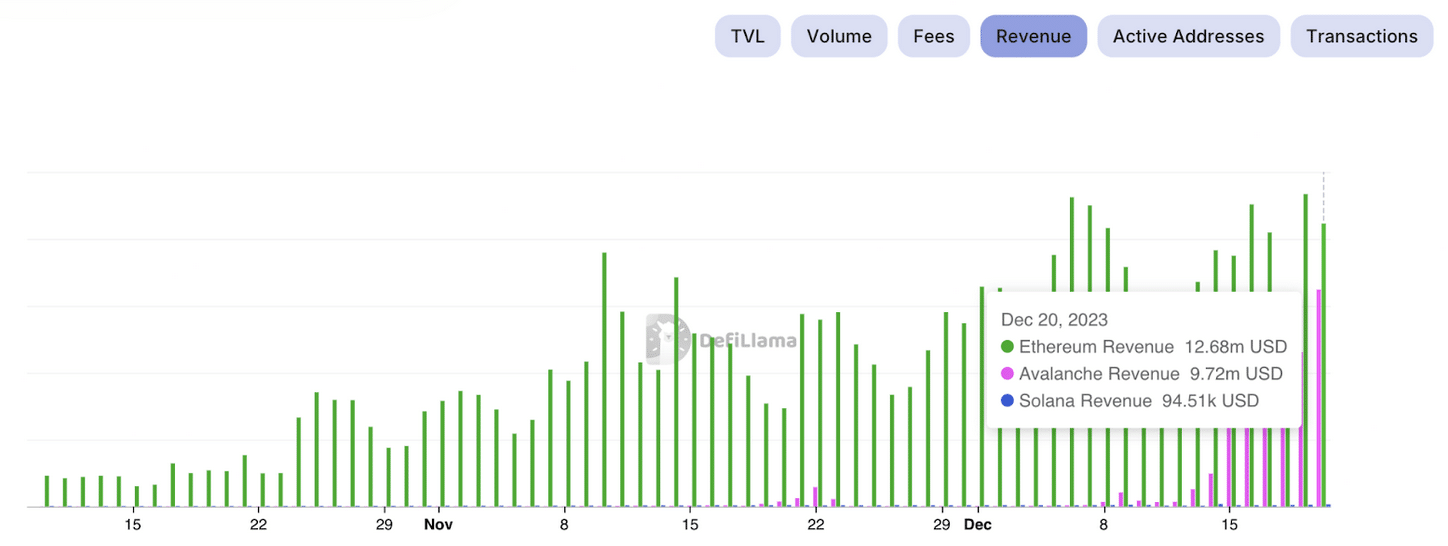Open the Volume chart tab
Viewport: 1448px width, 546px height.
tap(839, 36)
